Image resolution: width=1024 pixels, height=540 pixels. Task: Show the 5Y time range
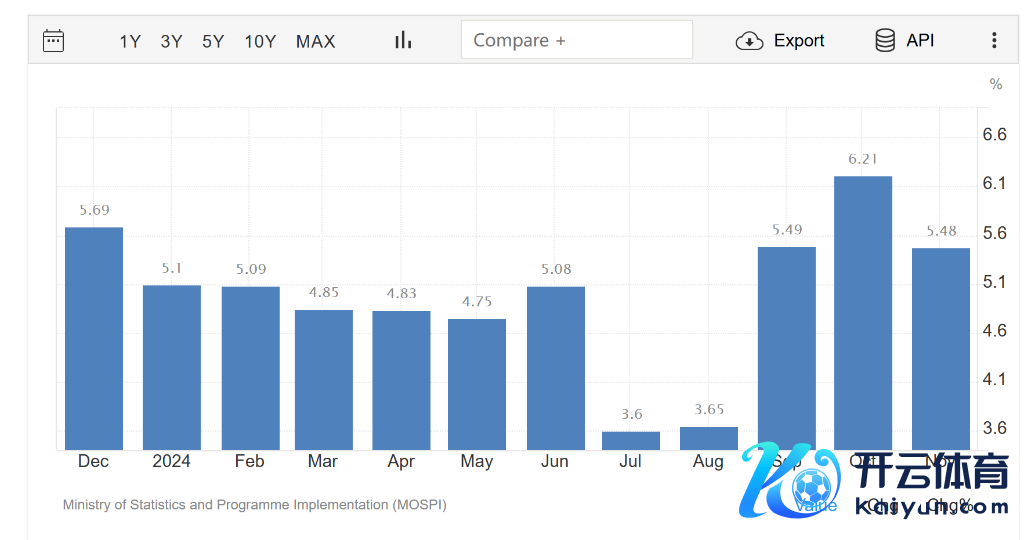click(213, 41)
